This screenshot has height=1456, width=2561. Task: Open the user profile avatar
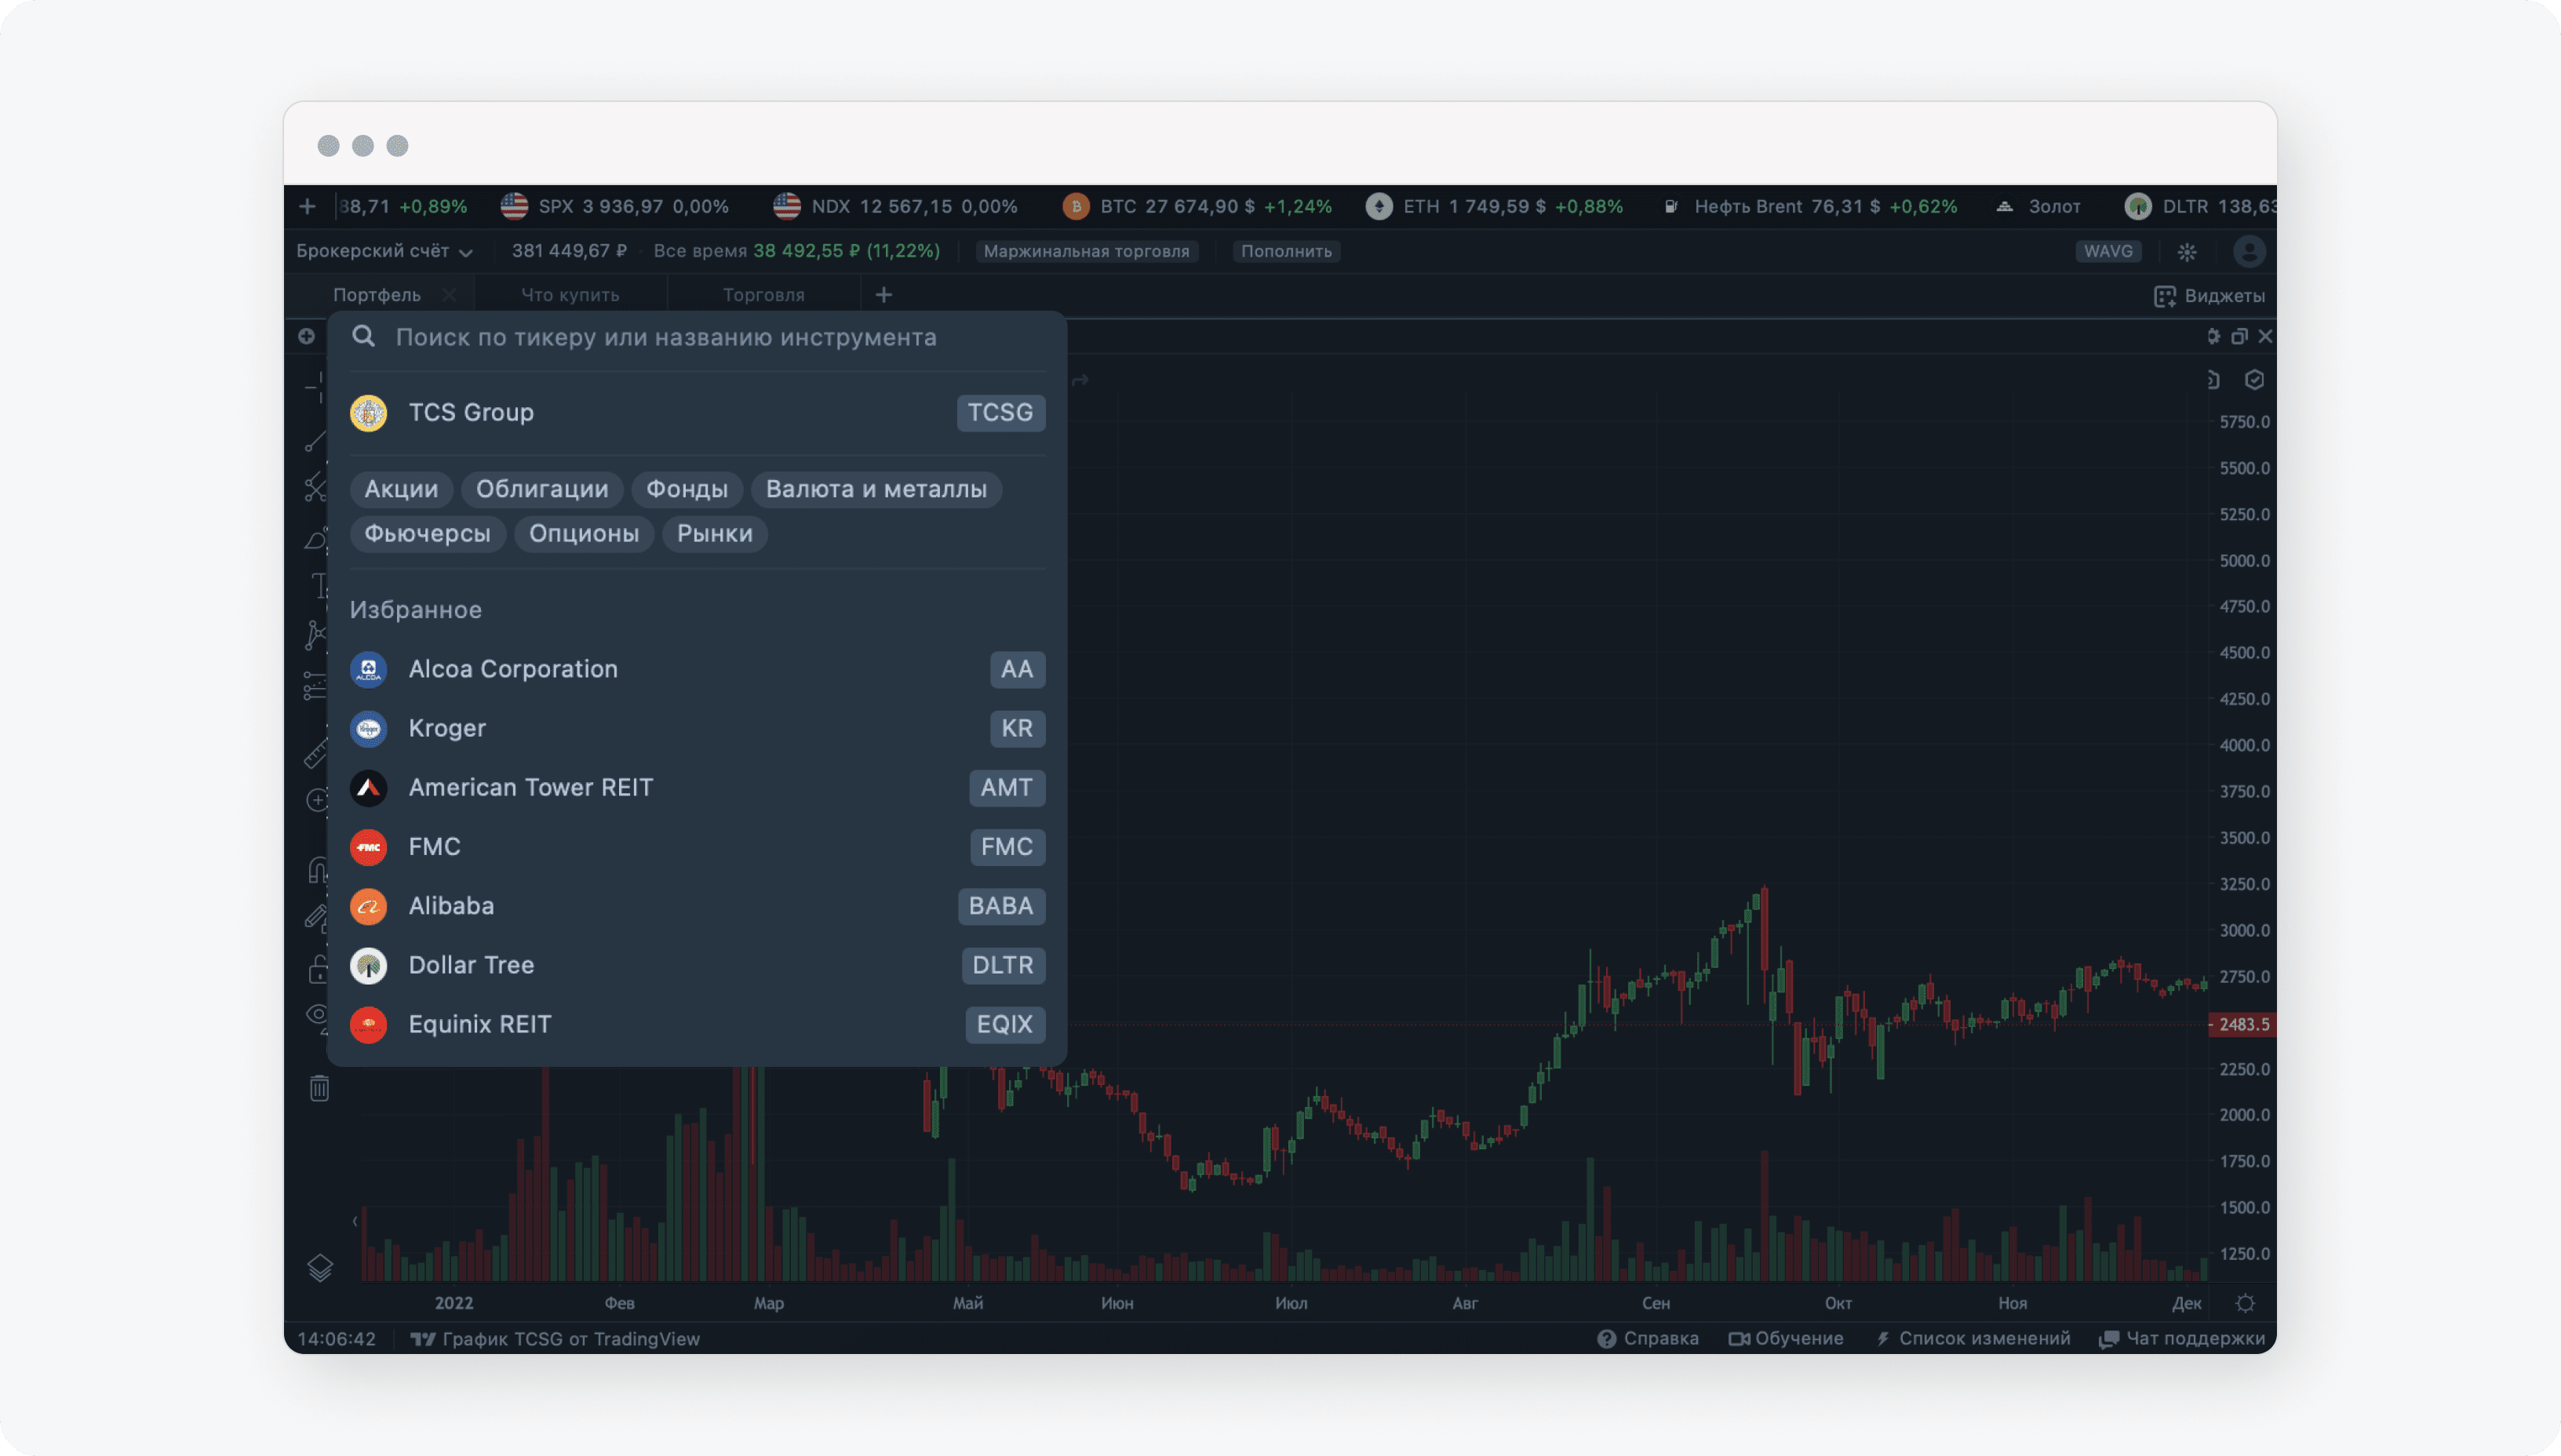[x=2249, y=251]
